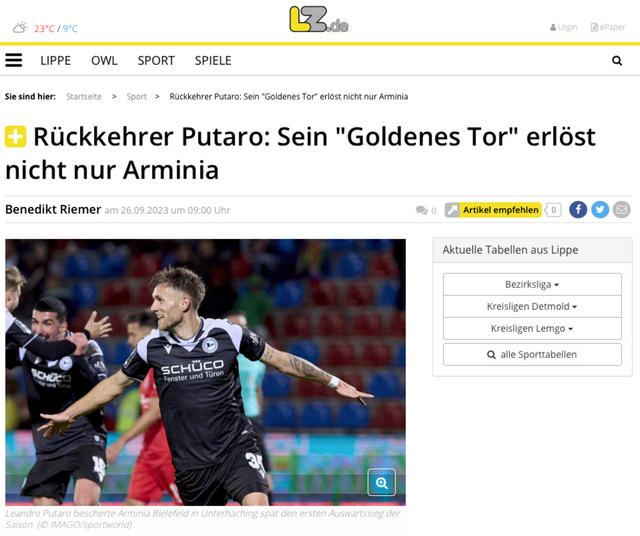Open the SPORT menu section
Viewport: 640px width, 536px height.
coord(156,60)
